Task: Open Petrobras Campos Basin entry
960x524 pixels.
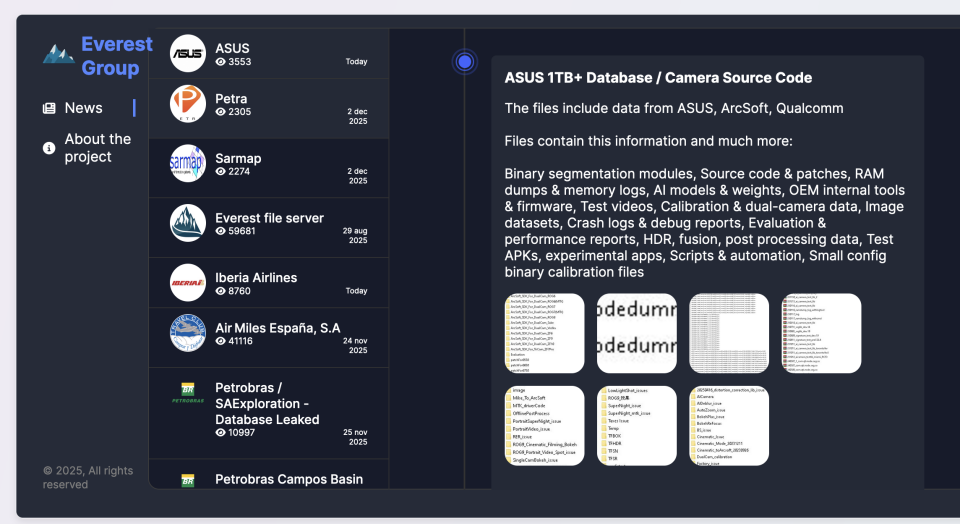Action: [x=289, y=479]
